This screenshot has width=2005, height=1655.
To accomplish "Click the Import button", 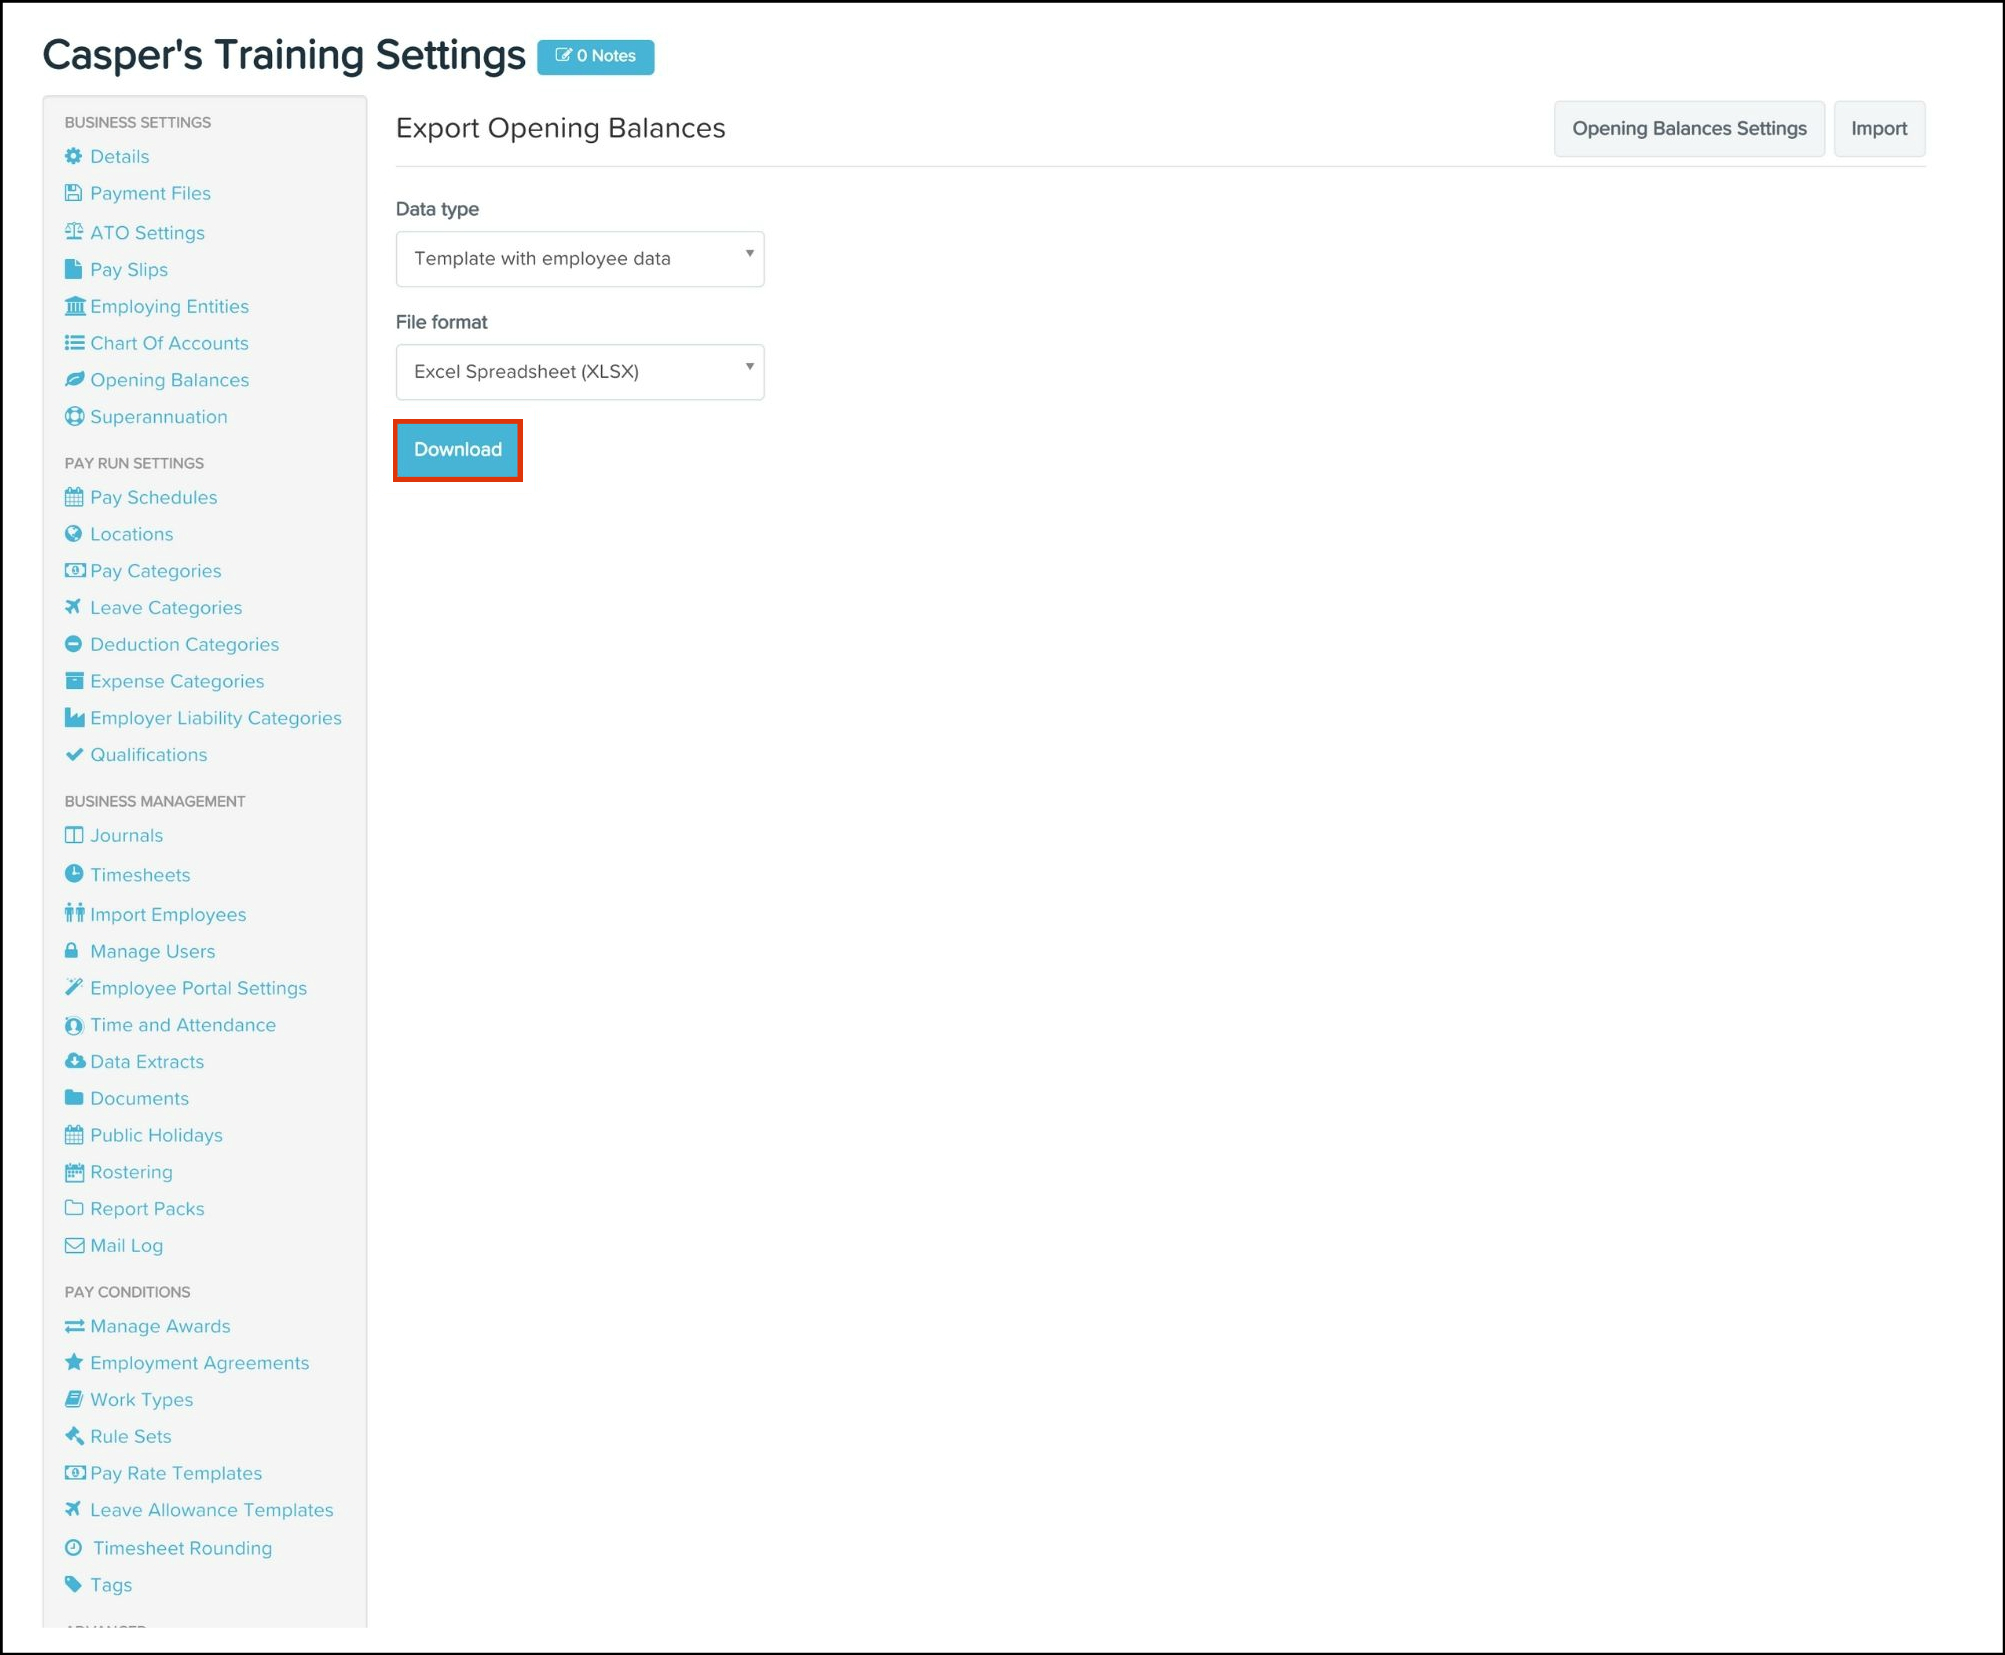I will click(1878, 129).
